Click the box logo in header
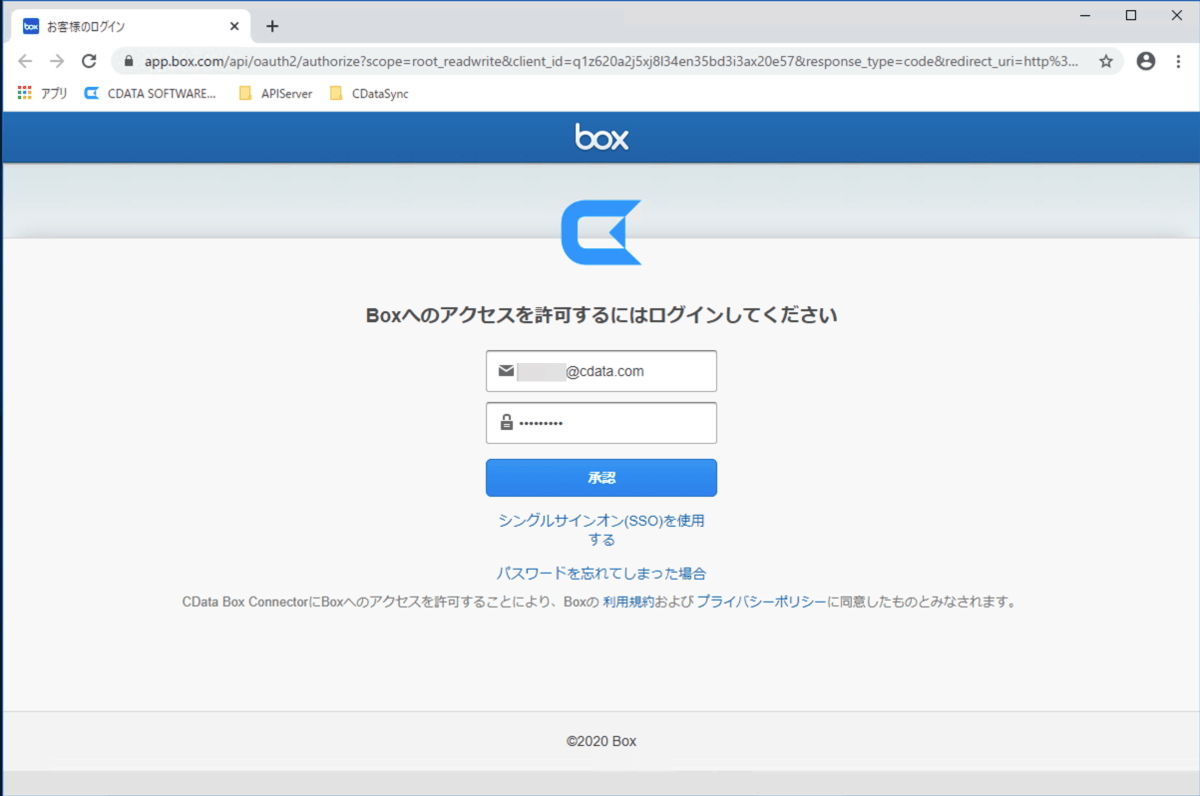This screenshot has width=1200, height=796. pyautogui.click(x=602, y=137)
